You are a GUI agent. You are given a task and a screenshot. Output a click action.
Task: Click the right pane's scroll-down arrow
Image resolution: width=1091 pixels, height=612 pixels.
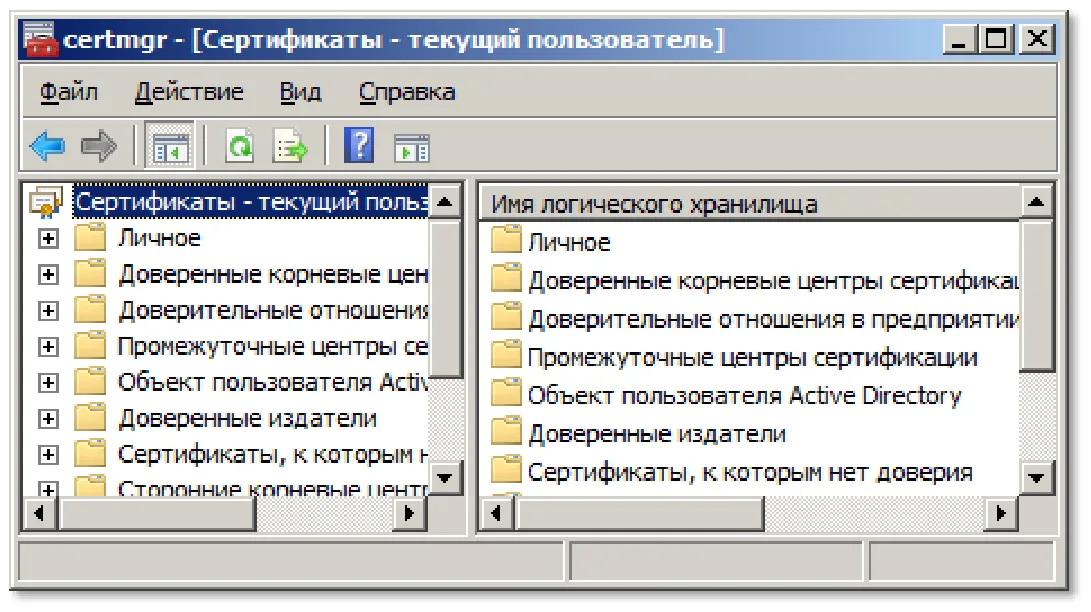(x=1036, y=478)
